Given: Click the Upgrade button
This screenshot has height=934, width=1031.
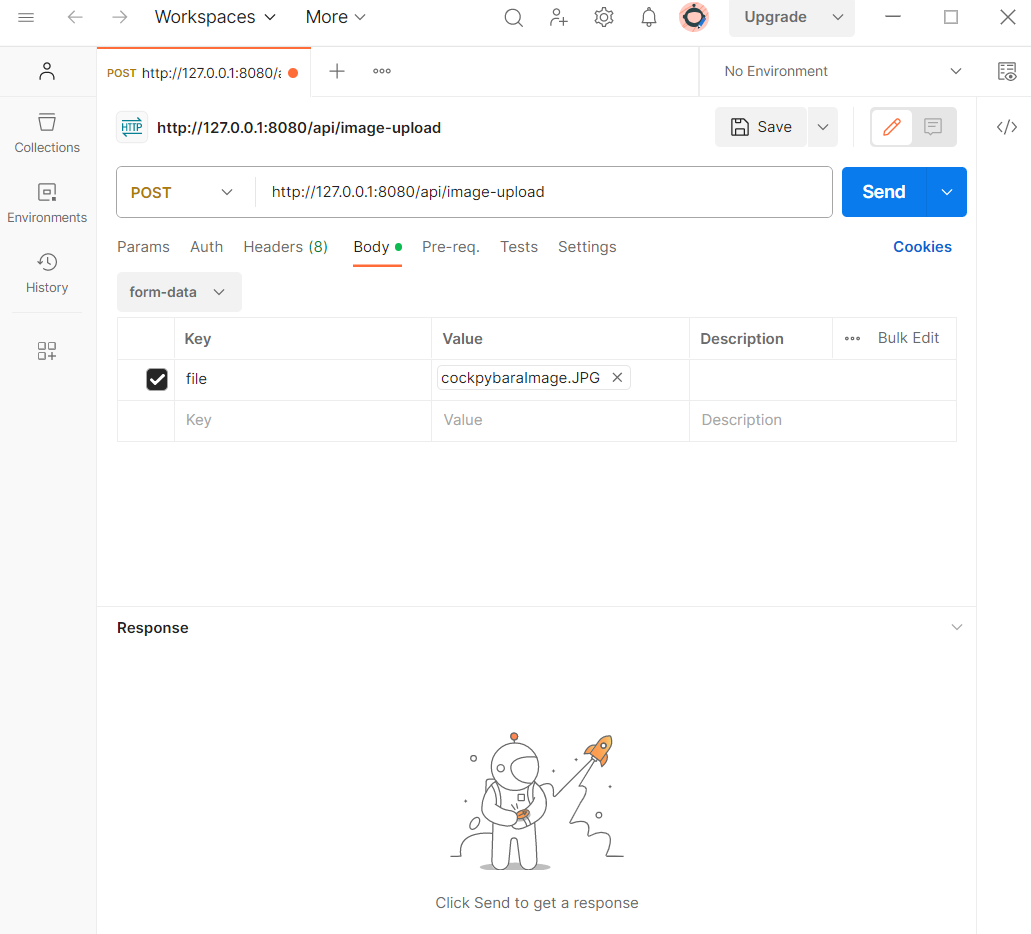Looking at the screenshot, I should 776,17.
